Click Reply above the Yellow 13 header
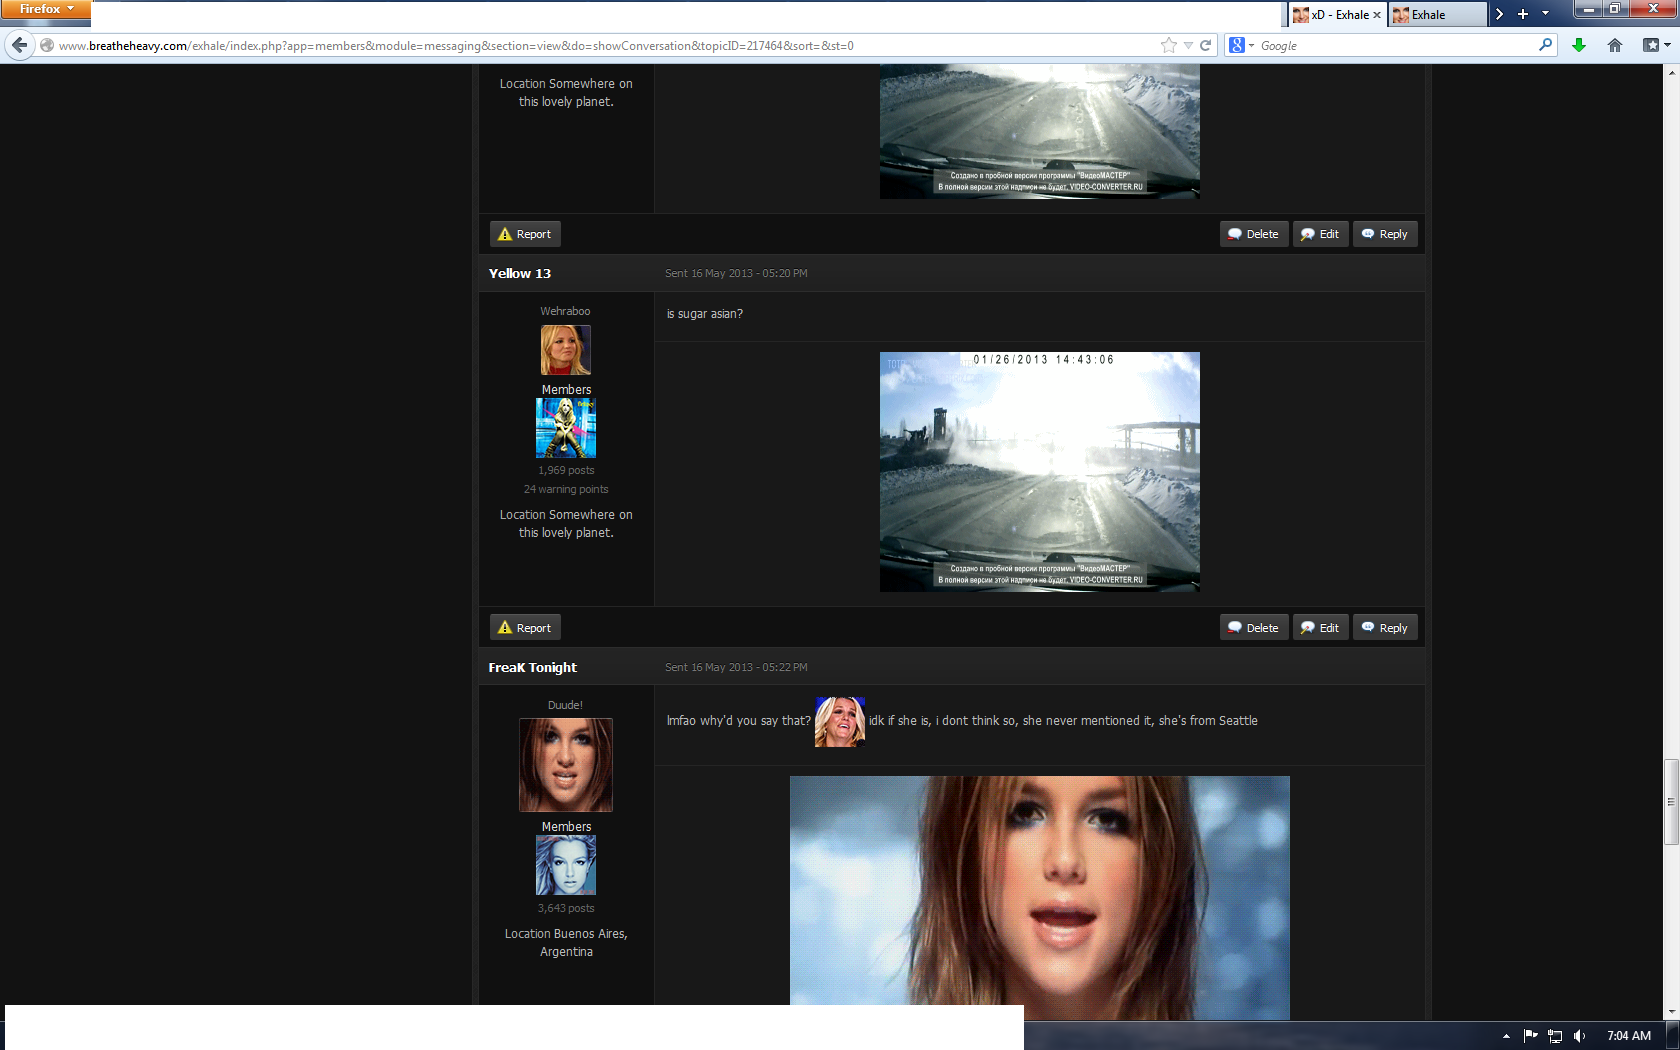The image size is (1680, 1050). point(1385,234)
